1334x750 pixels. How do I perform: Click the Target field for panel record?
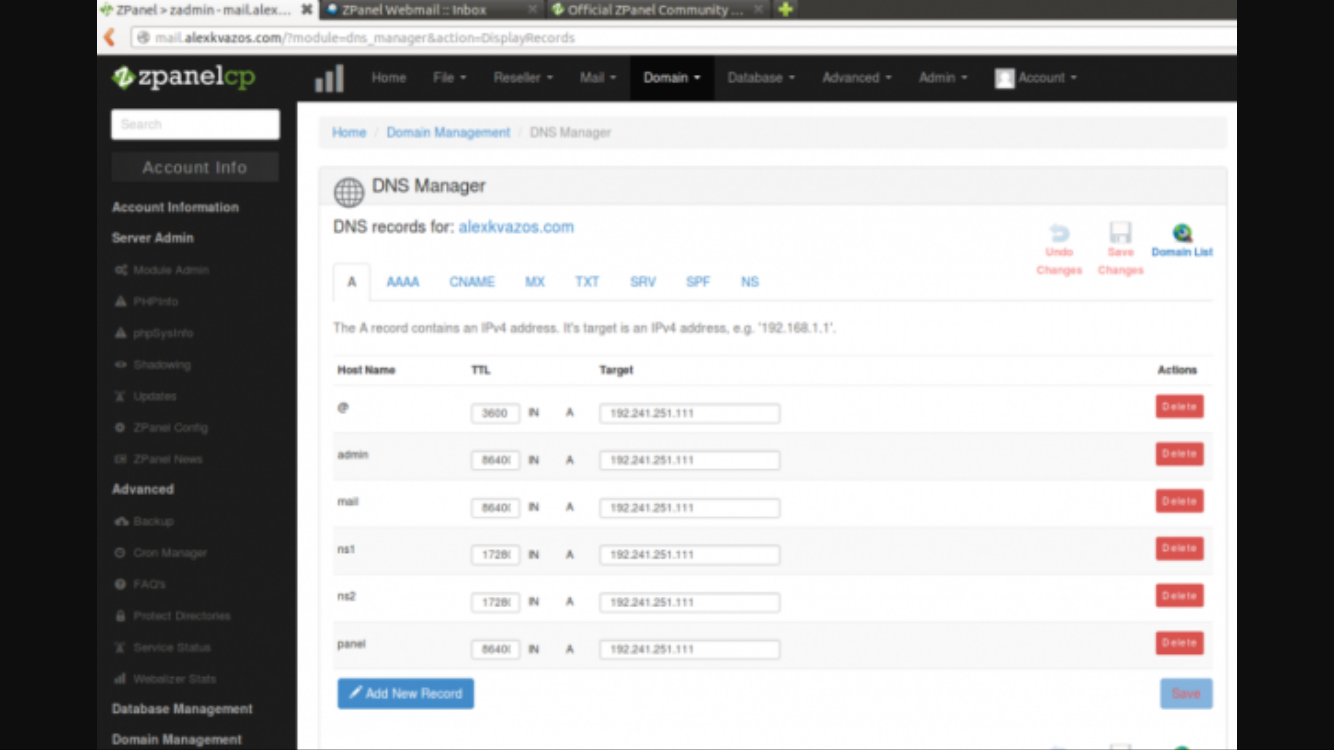pos(690,650)
